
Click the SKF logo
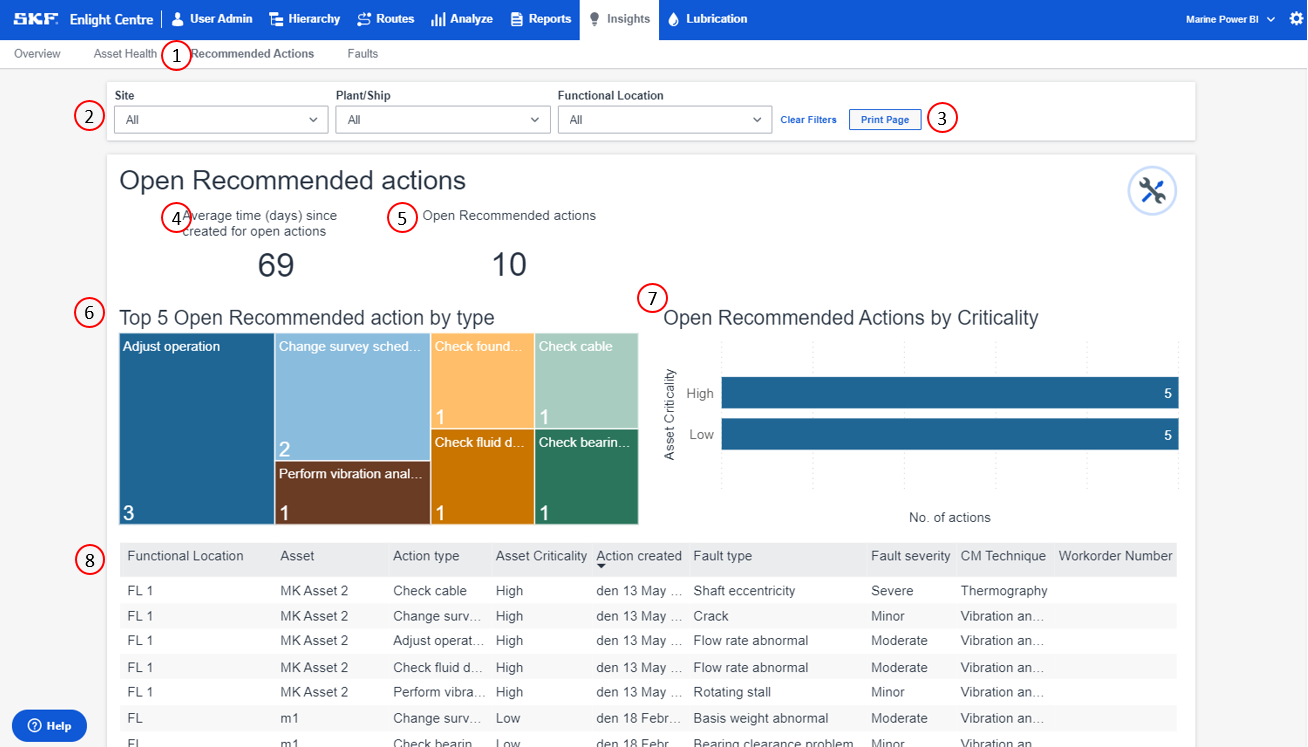(35, 17)
